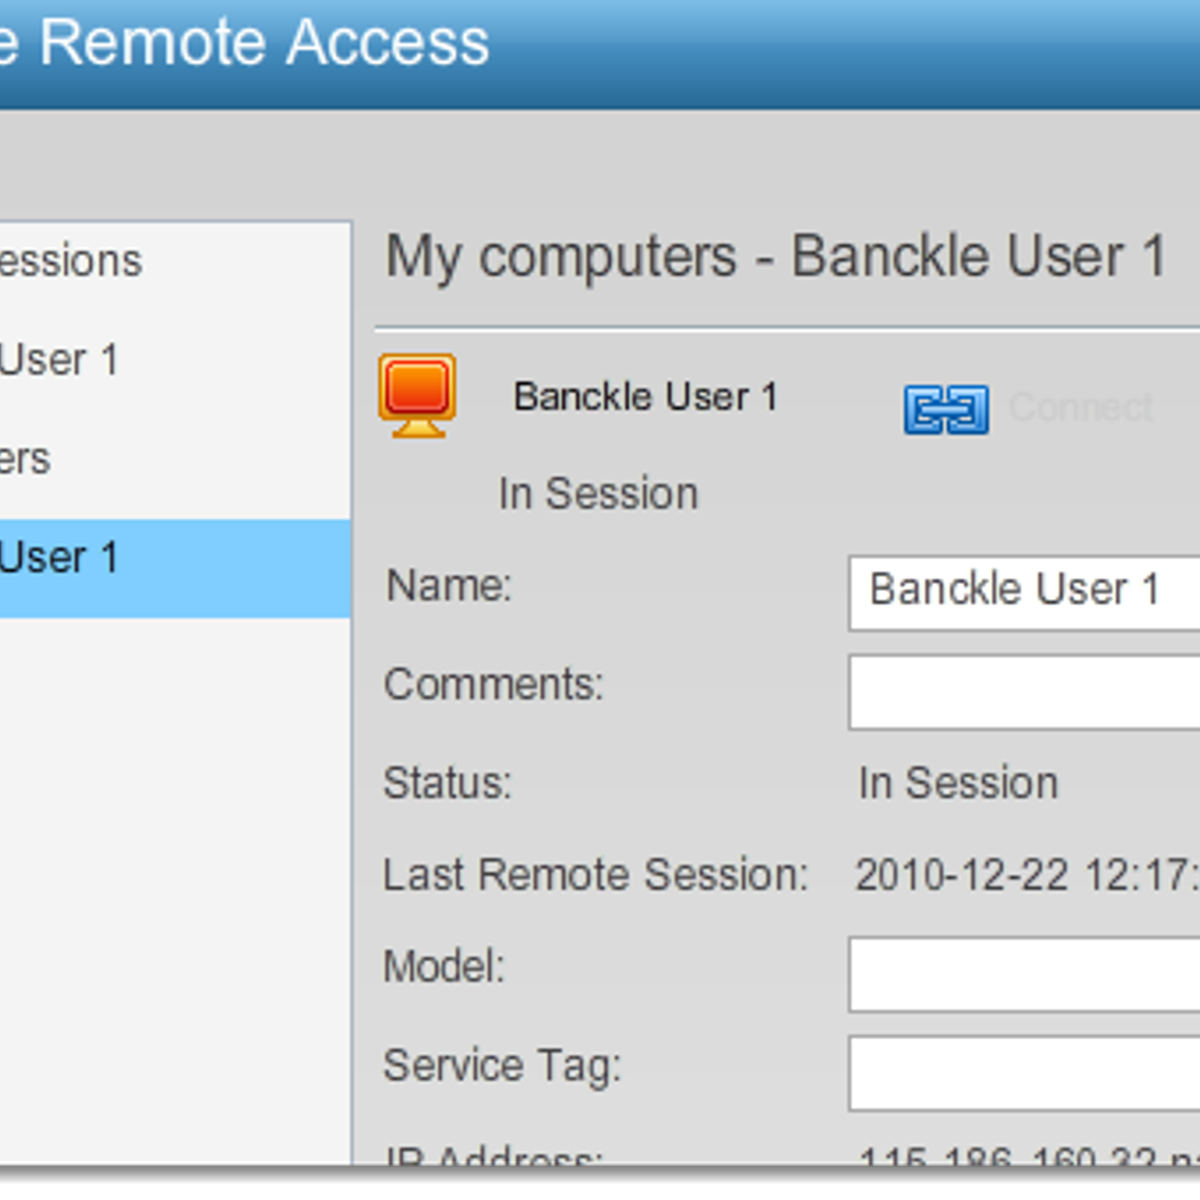Click the greyed-out Connect text
This screenshot has height=1200, width=1200.
(x=1081, y=408)
